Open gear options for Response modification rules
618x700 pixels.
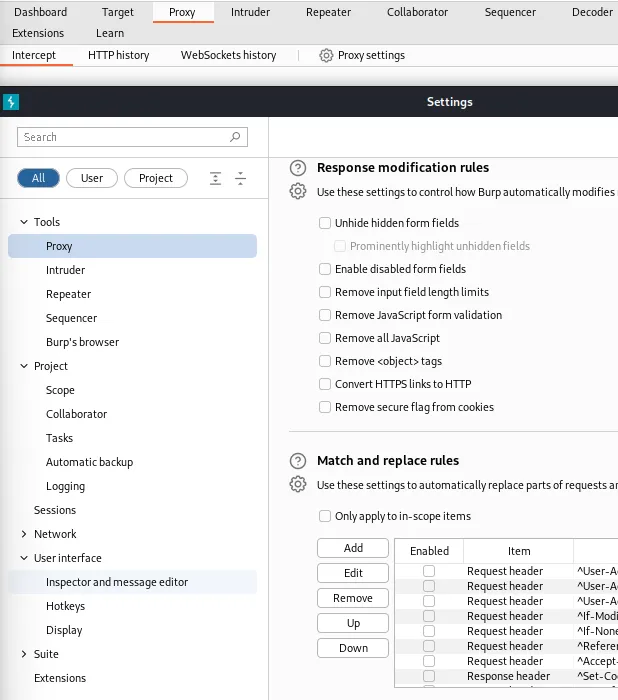[298, 192]
